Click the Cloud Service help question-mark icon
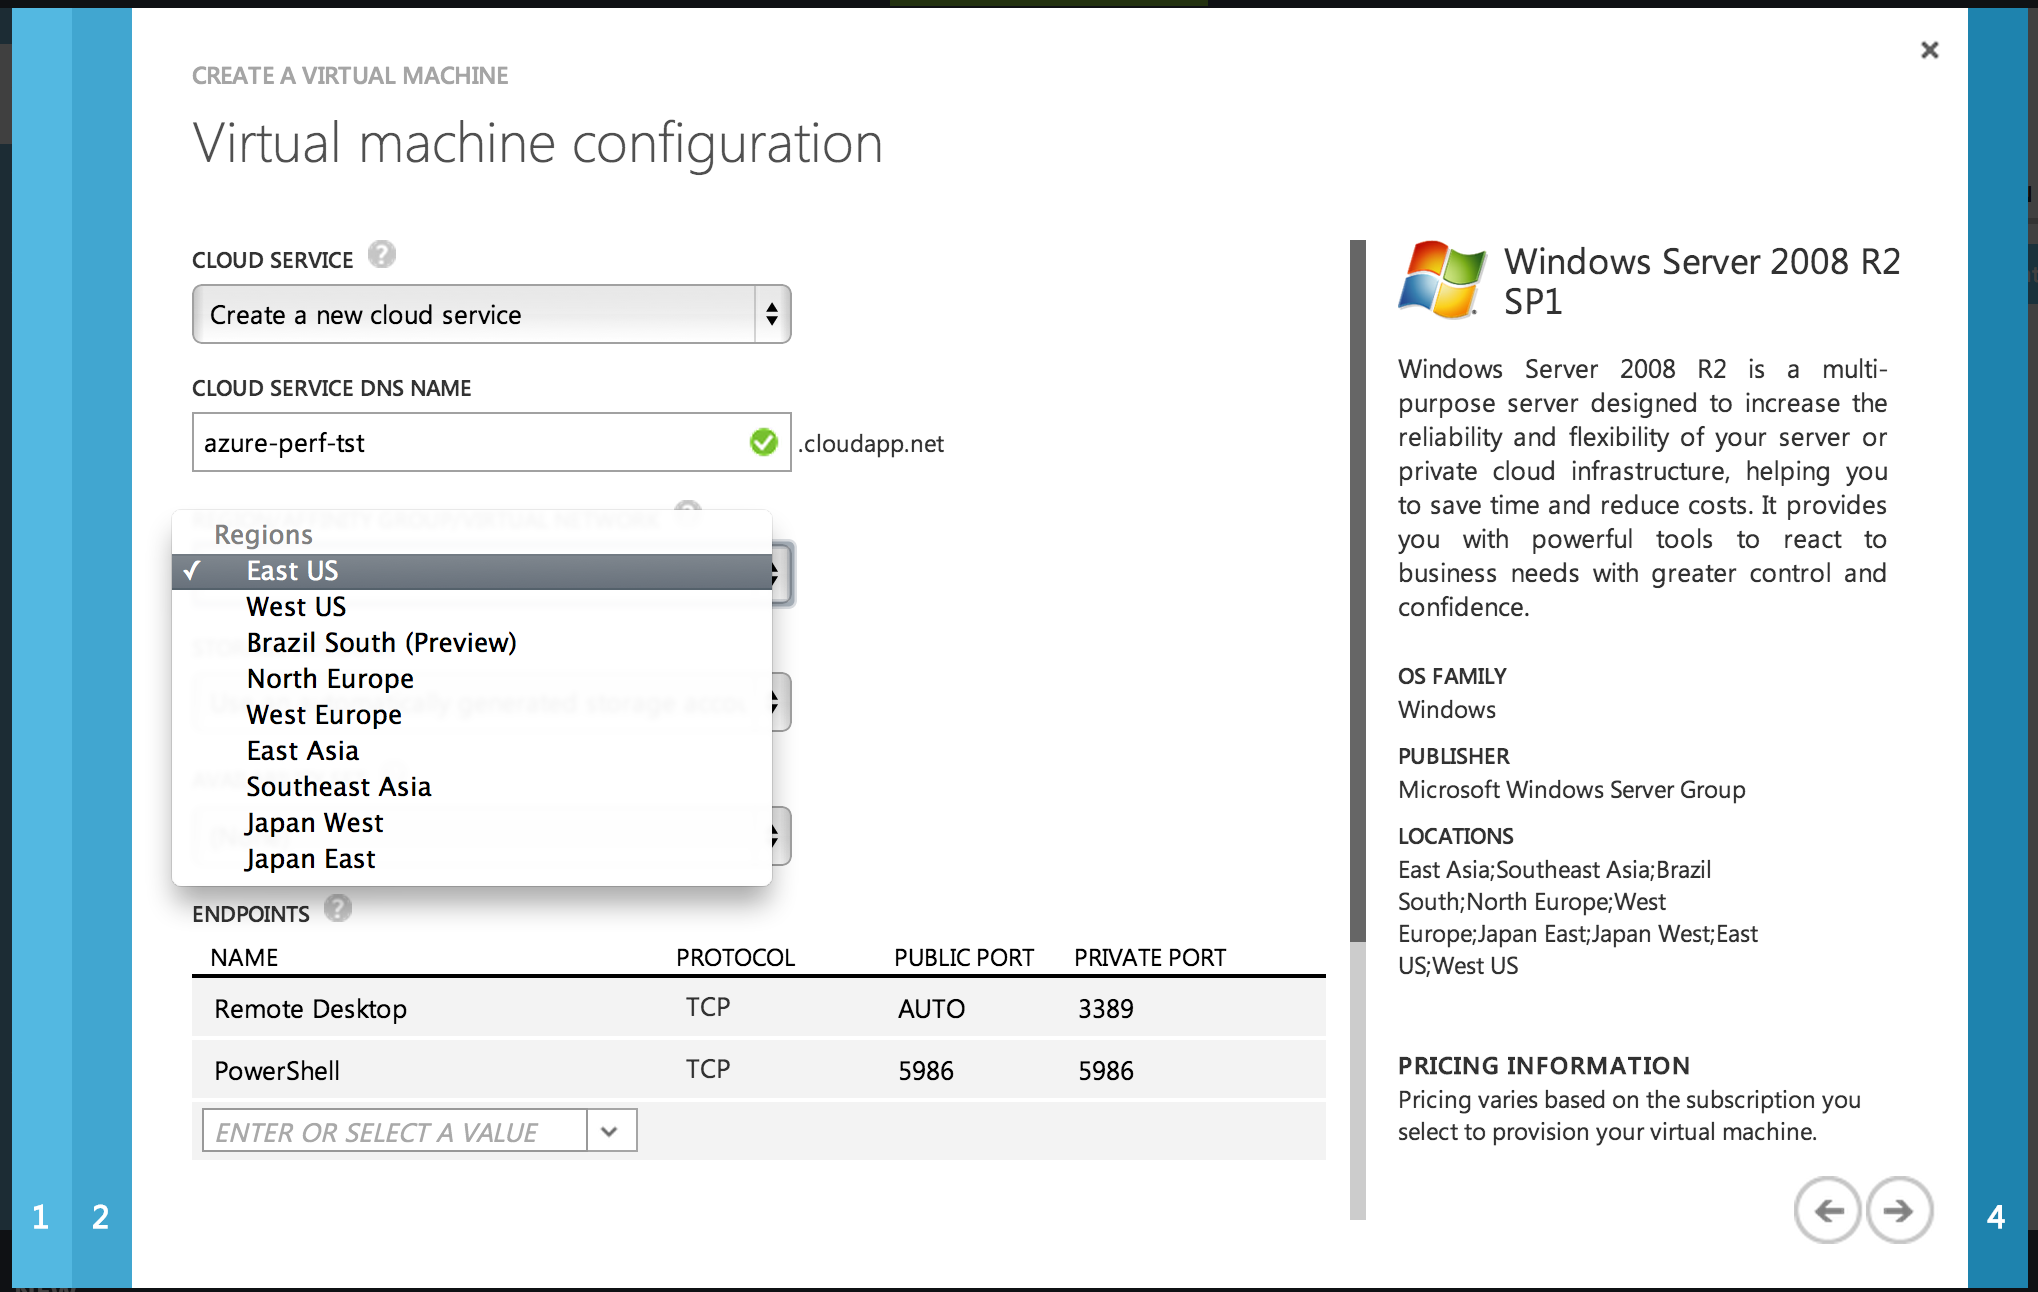Image resolution: width=2038 pixels, height=1292 pixels. [x=381, y=255]
